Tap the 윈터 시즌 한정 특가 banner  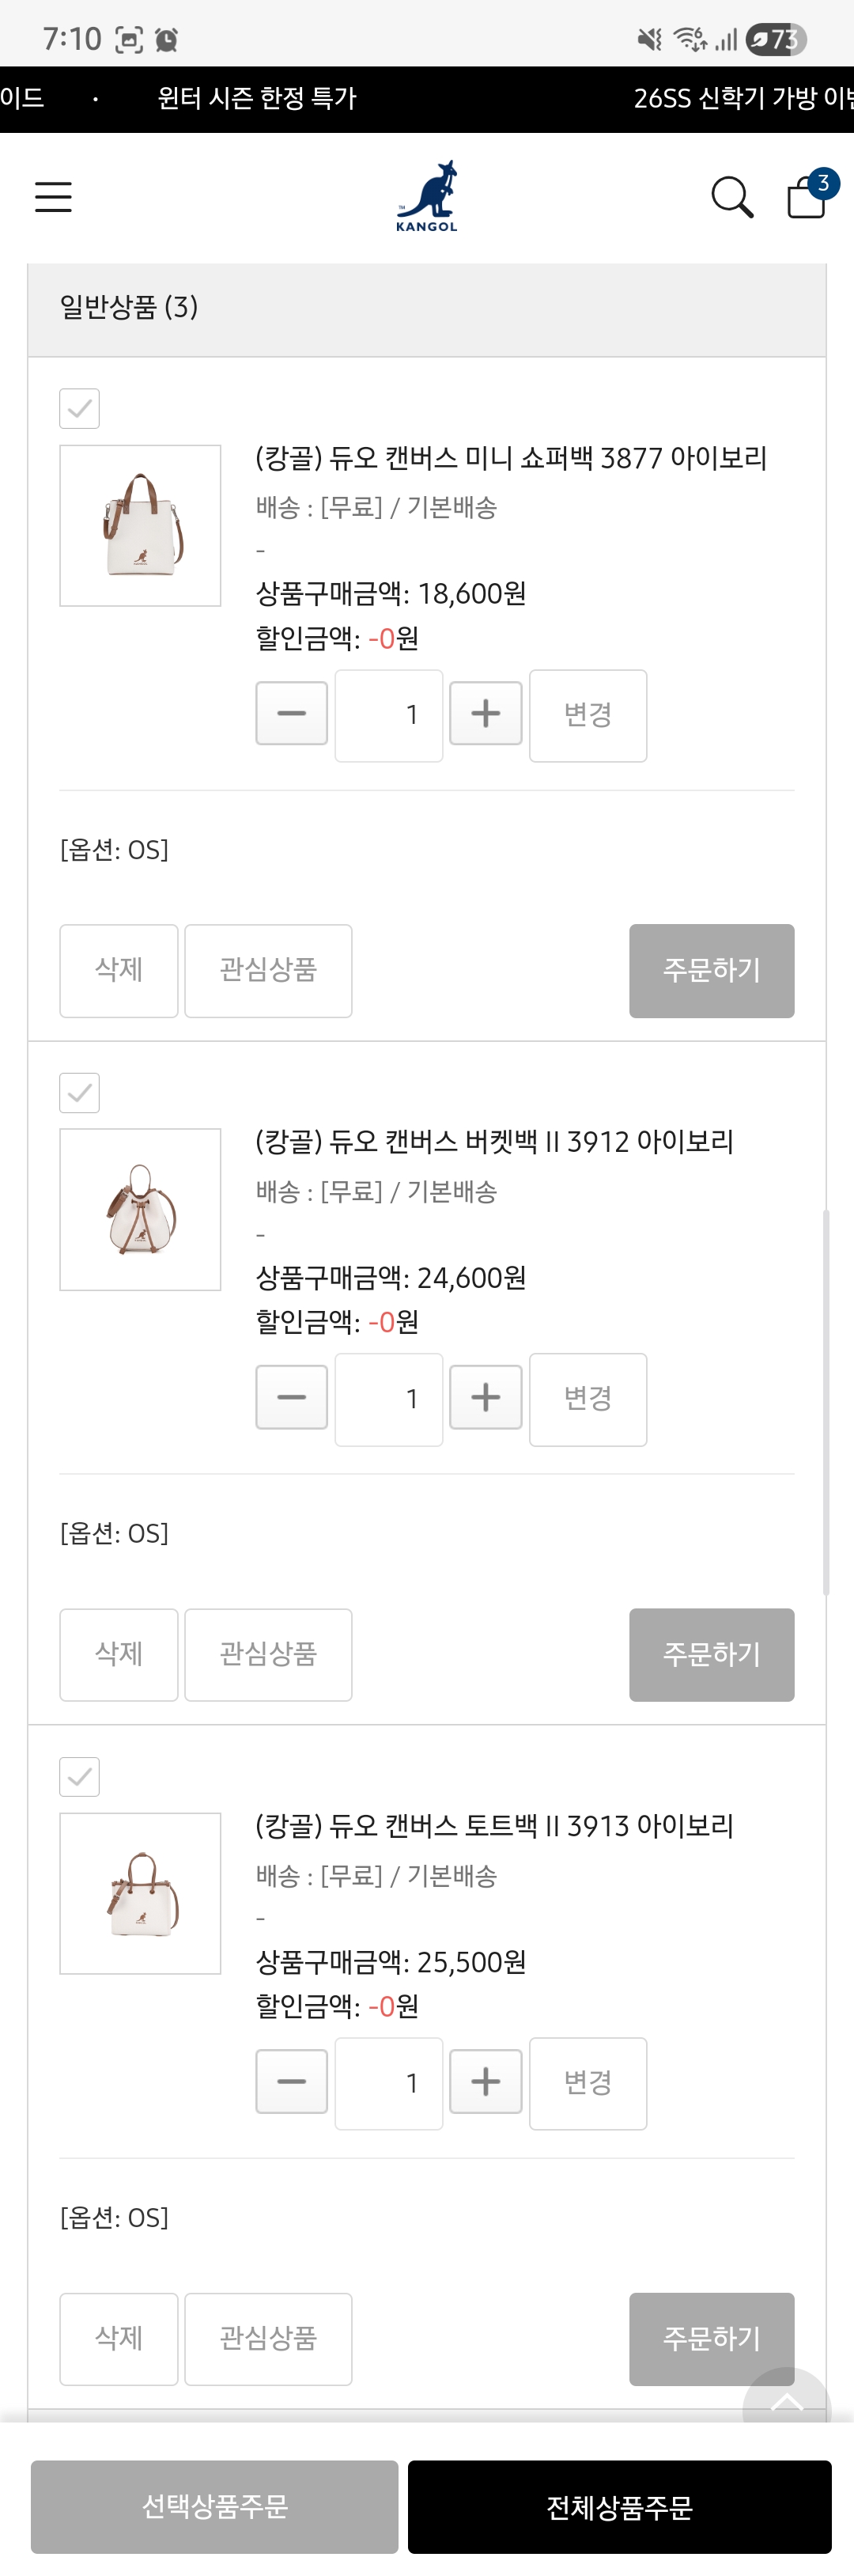click(257, 99)
